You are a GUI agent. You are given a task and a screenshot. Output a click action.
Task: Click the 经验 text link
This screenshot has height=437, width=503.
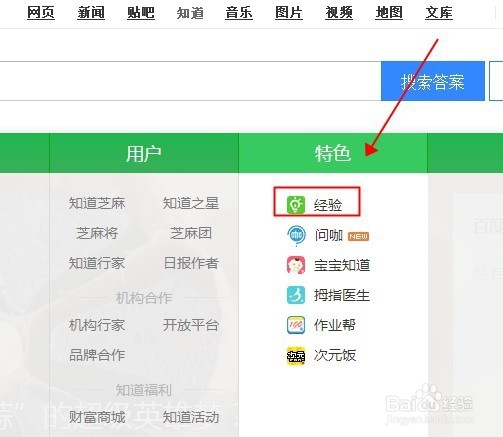coord(328,205)
